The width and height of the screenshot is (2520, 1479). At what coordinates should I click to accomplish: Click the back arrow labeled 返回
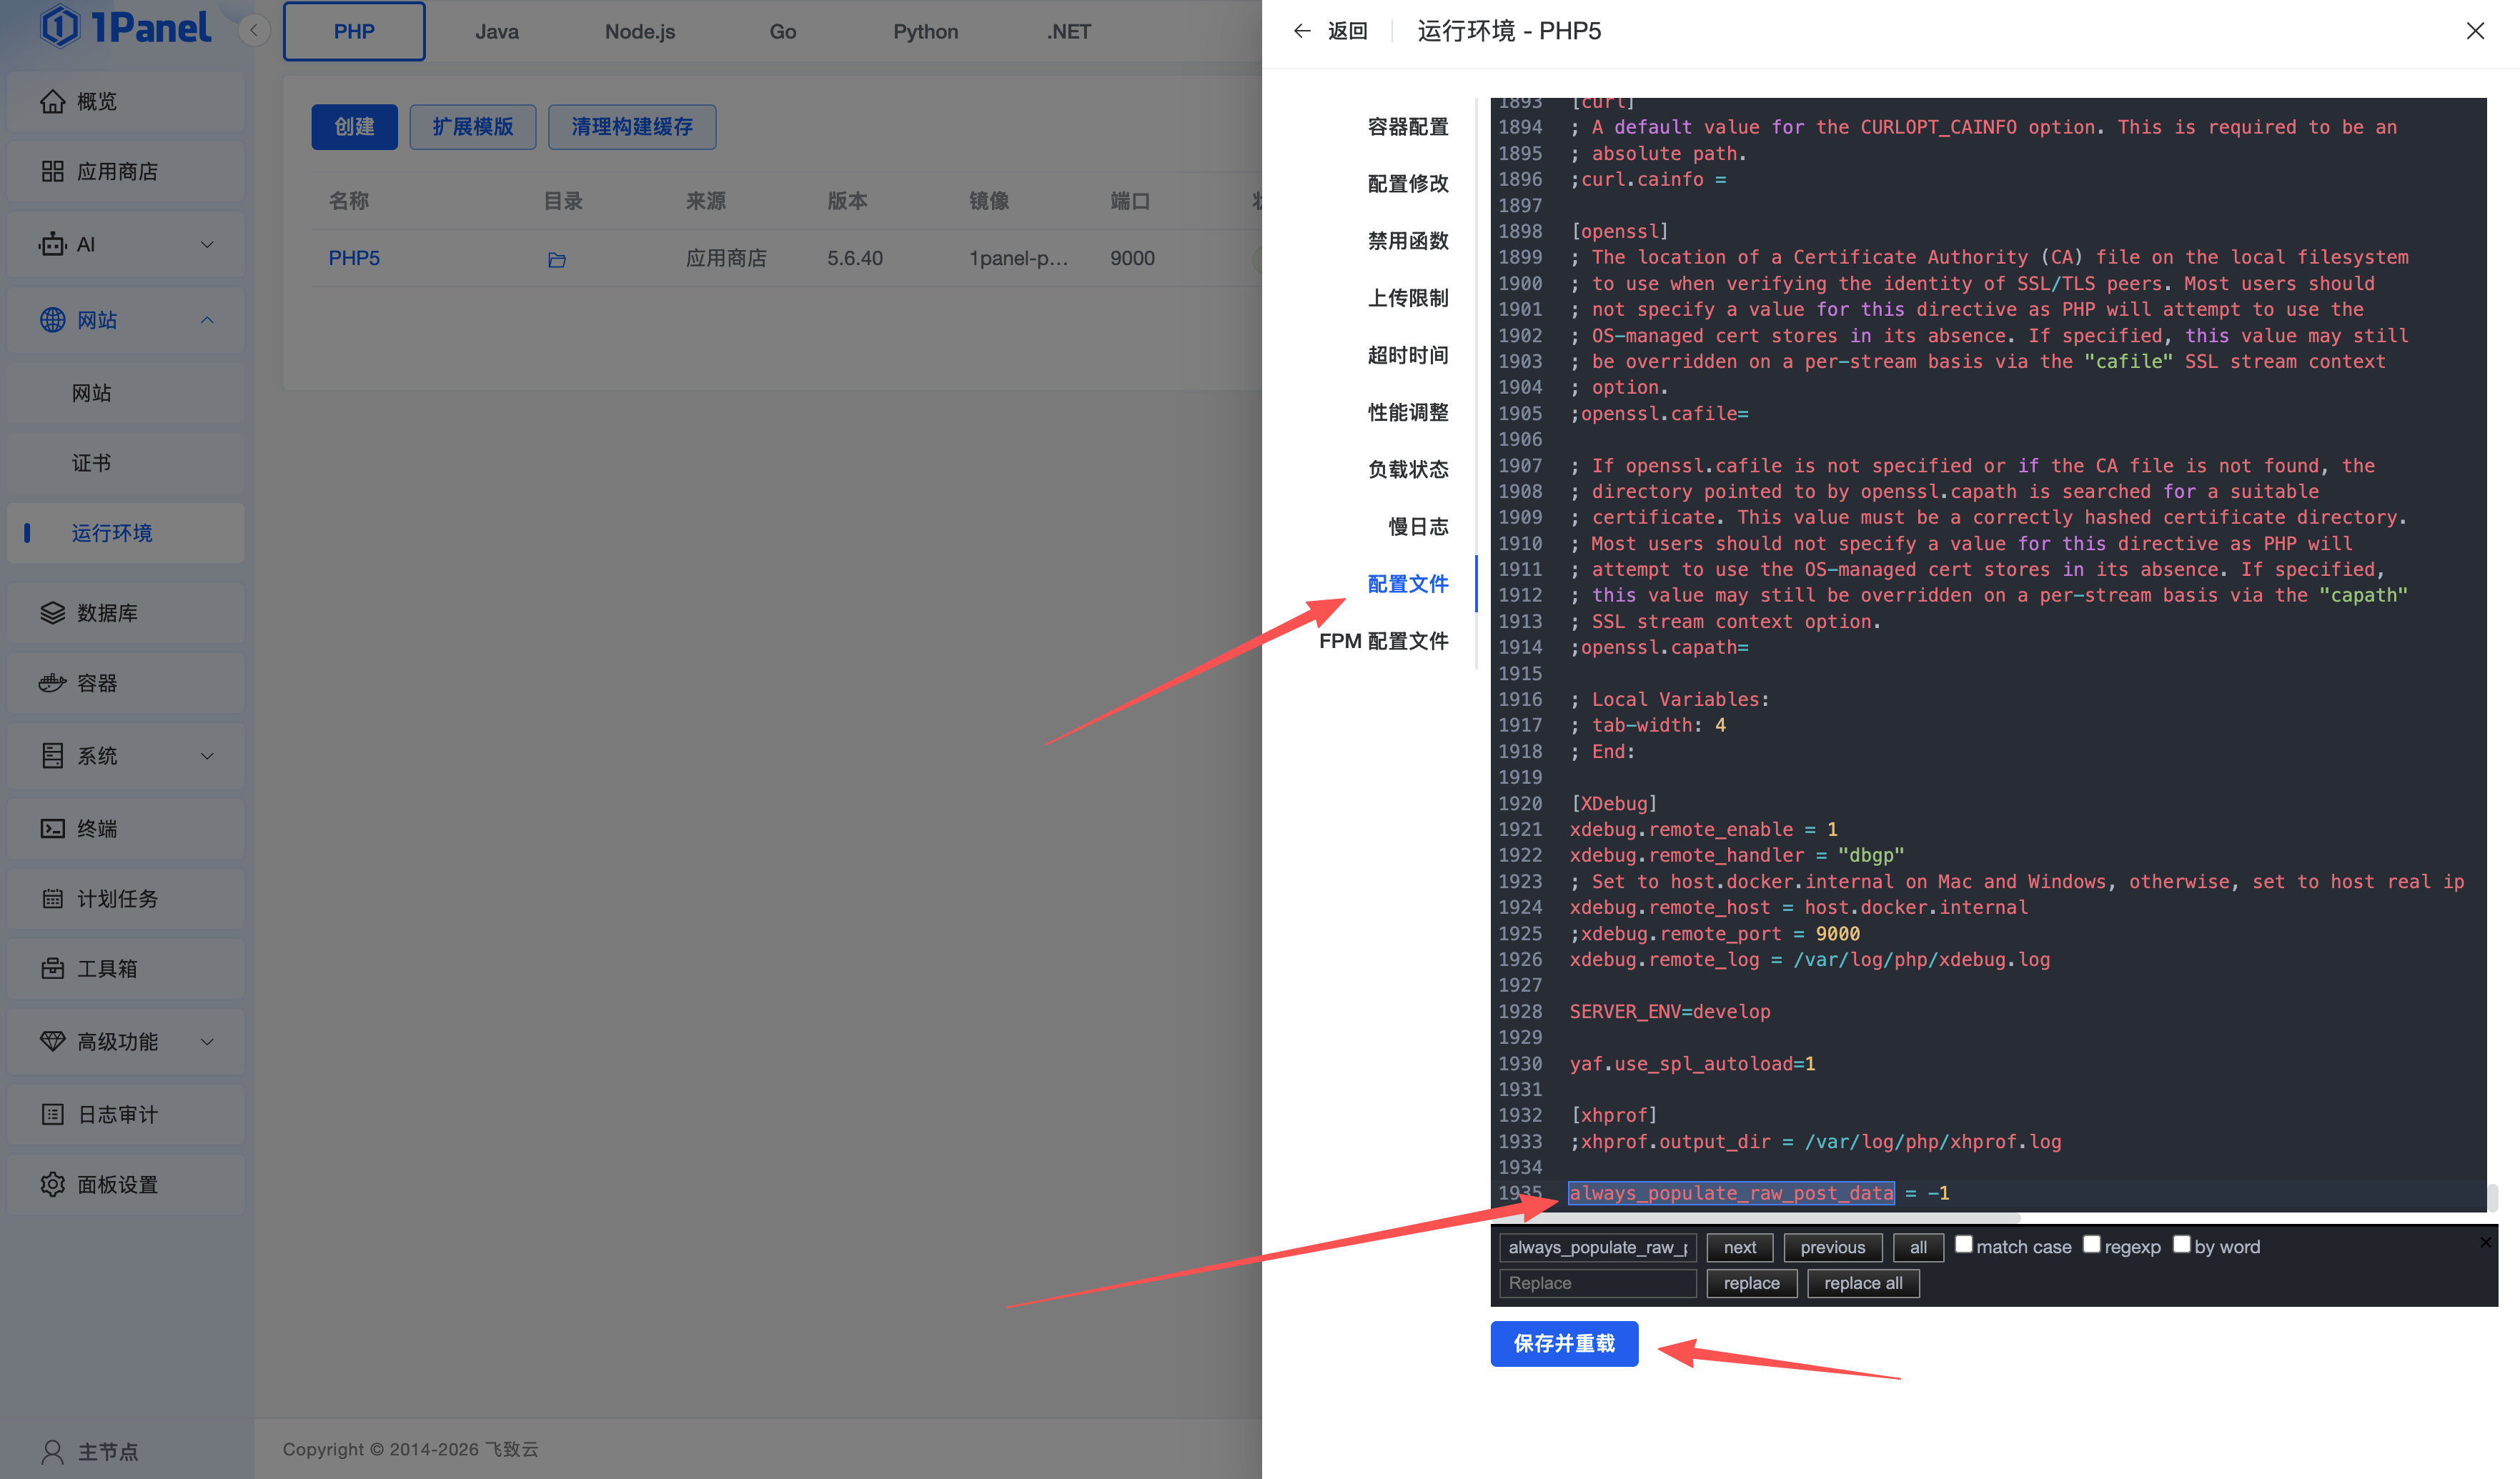point(1302,31)
